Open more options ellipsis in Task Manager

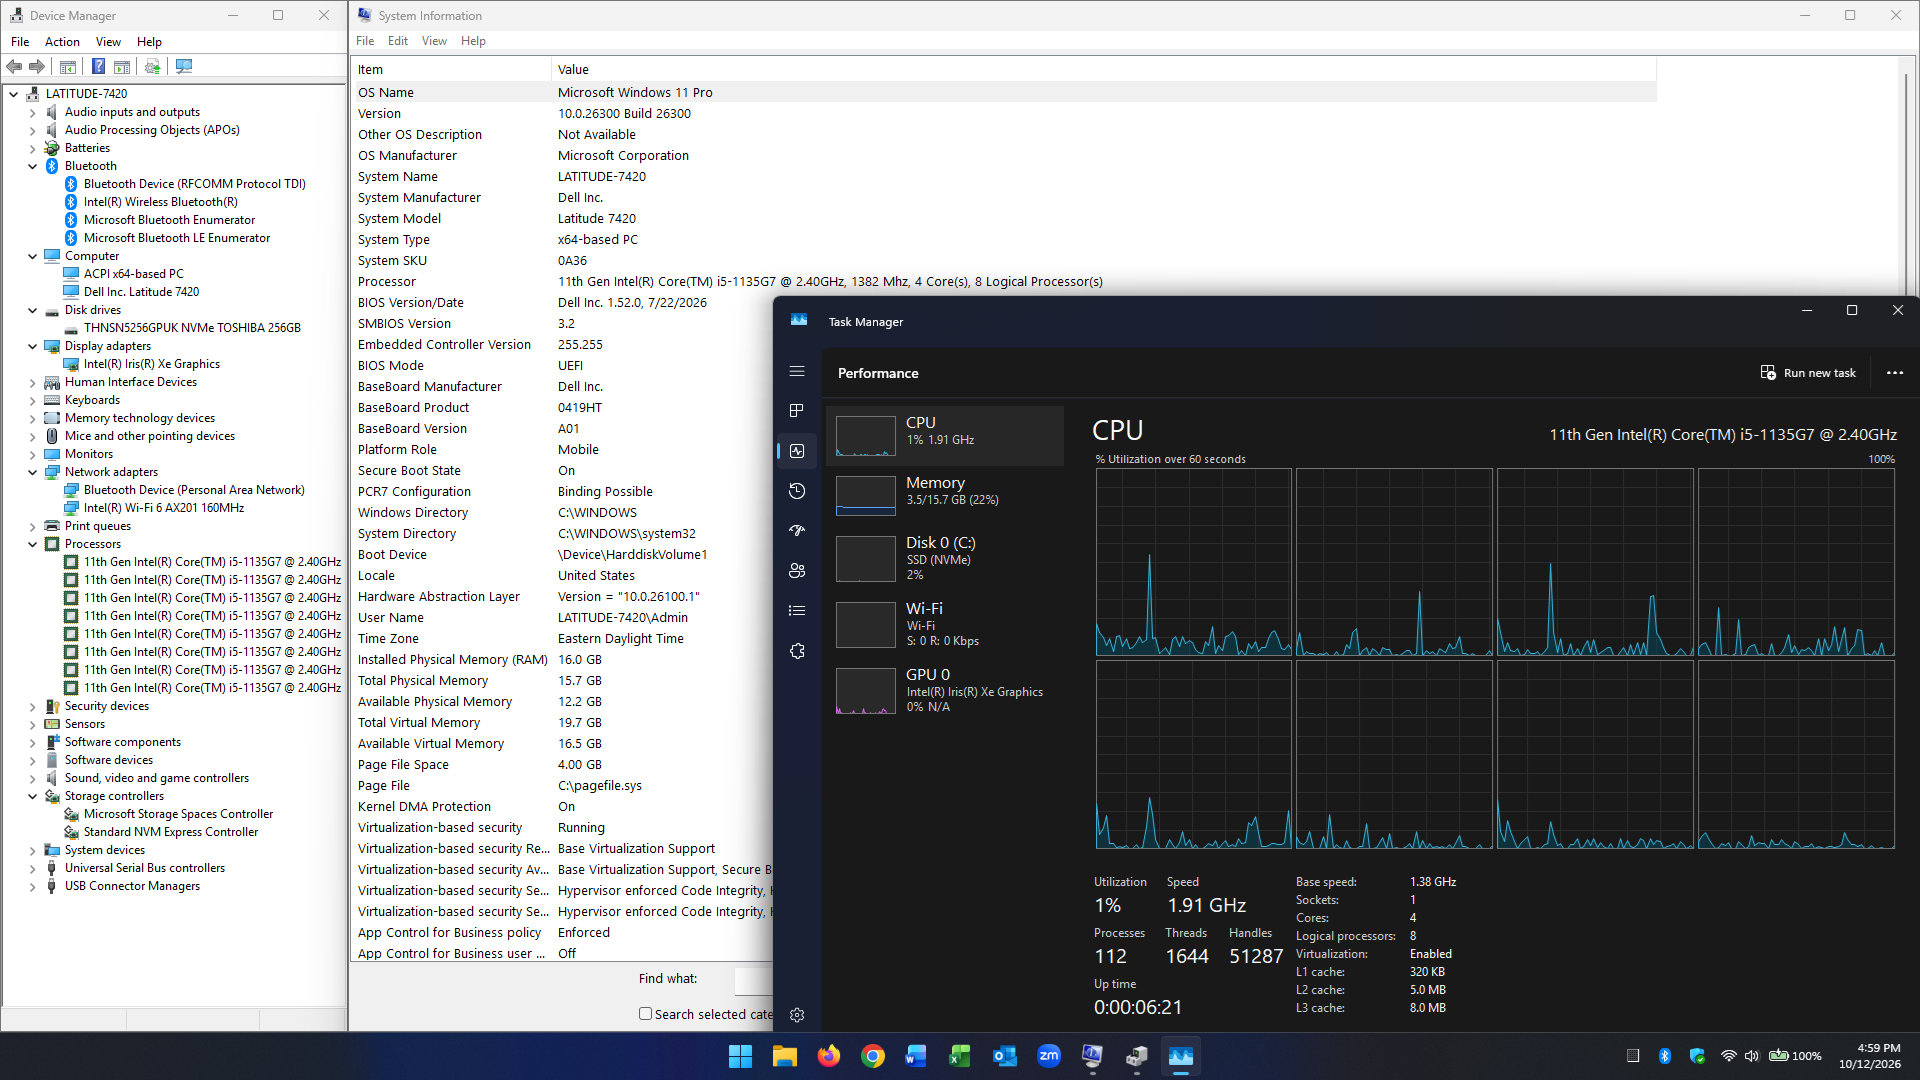coord(1895,373)
